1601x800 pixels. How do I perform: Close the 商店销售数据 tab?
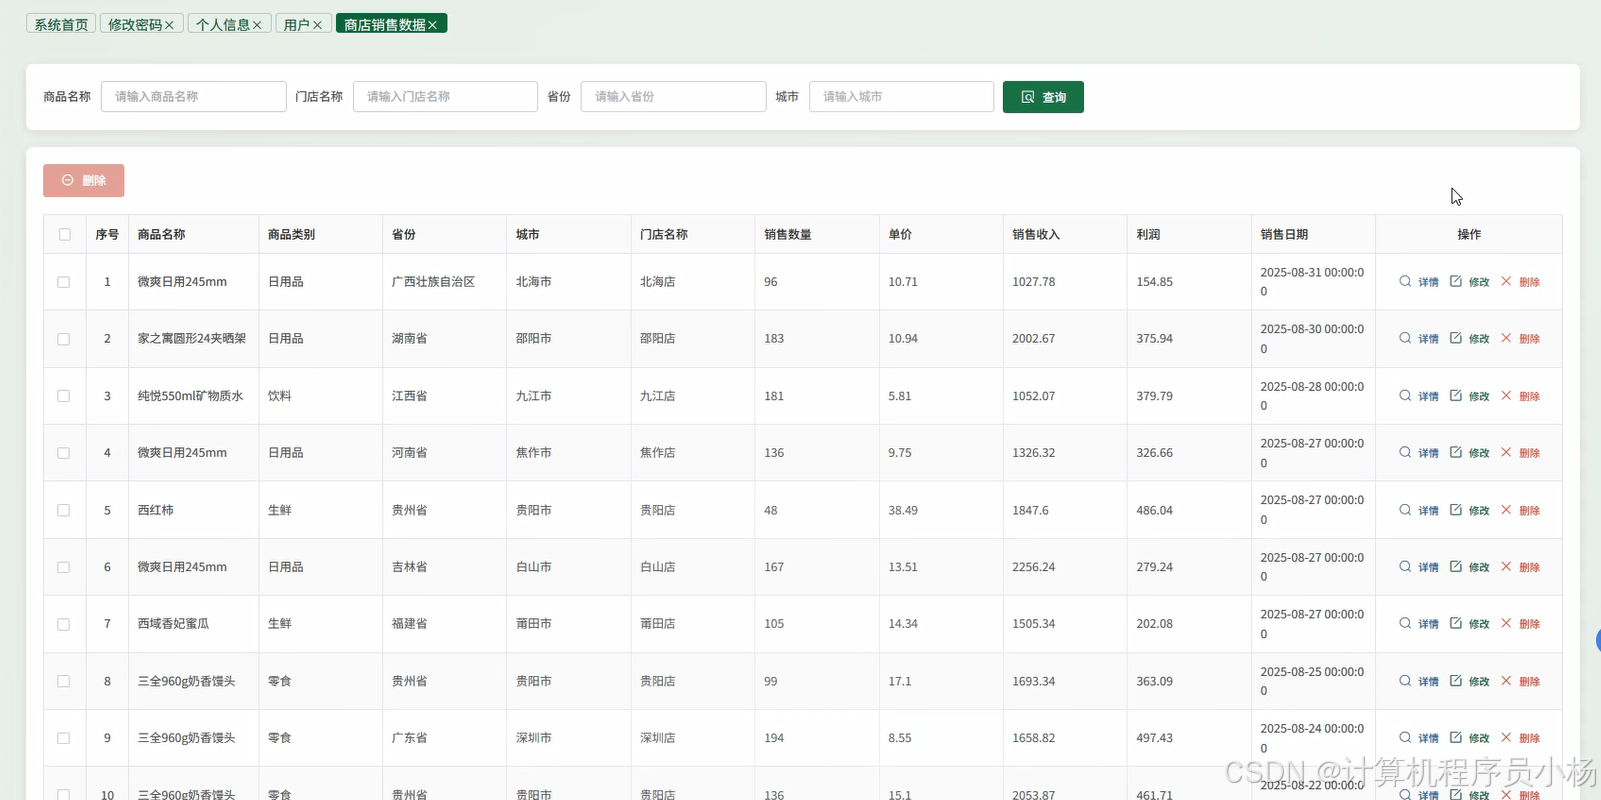[433, 25]
